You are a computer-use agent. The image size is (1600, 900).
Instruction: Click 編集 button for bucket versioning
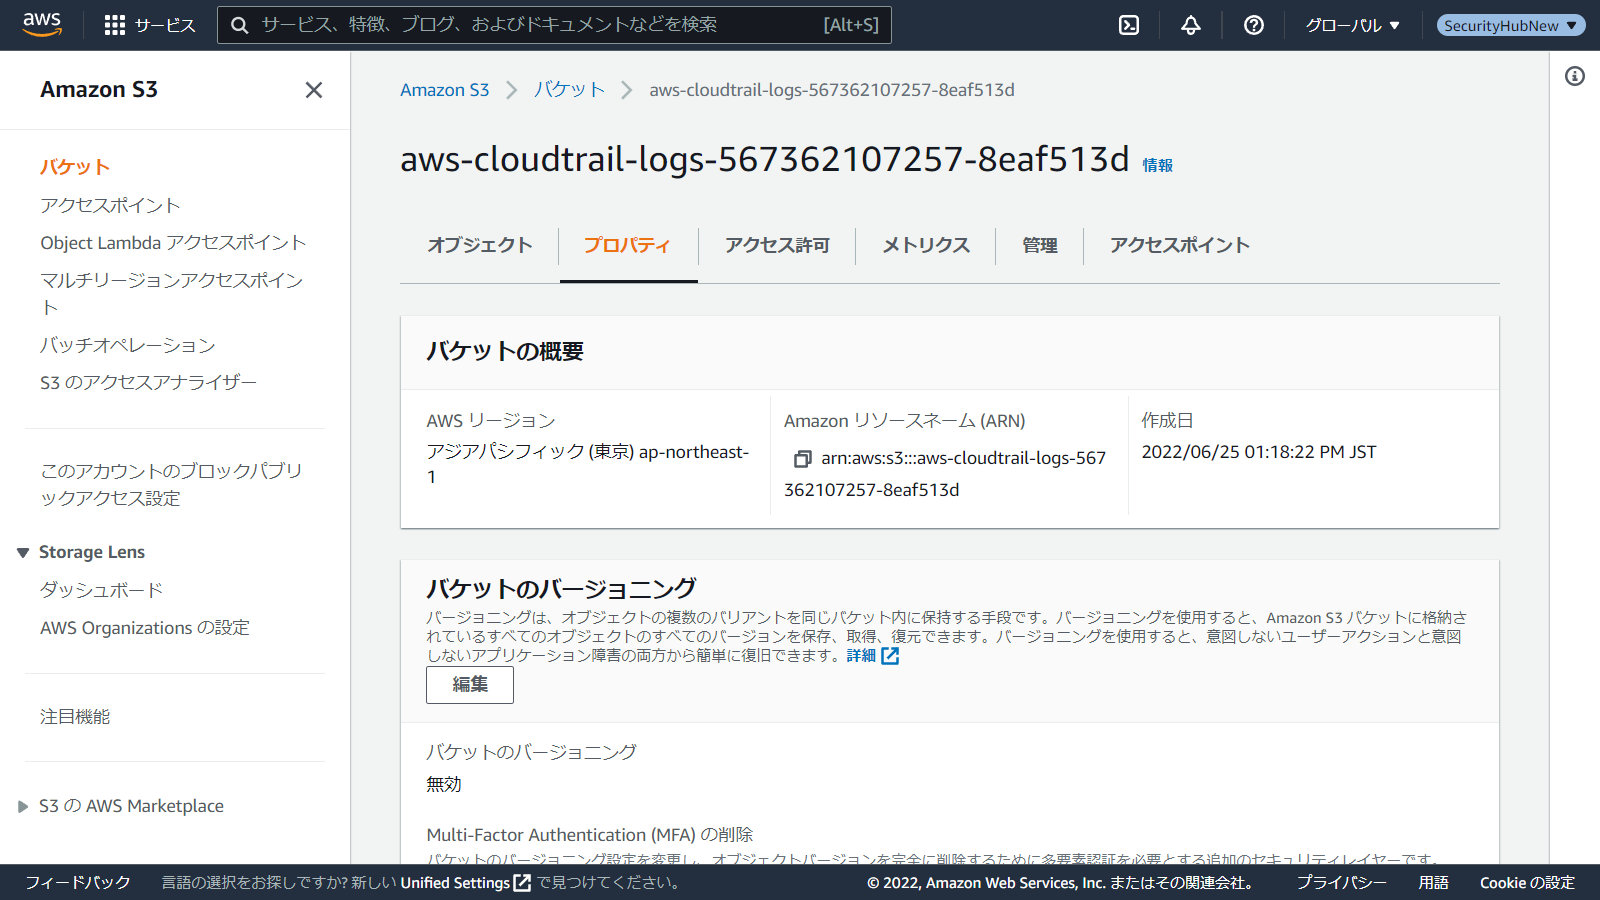(470, 685)
